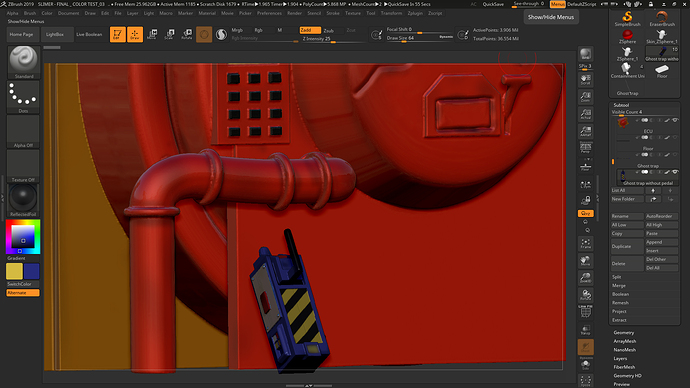Image resolution: width=690 pixels, height=388 pixels.
Task: Select the Rotate transform tool
Action: [187, 34]
